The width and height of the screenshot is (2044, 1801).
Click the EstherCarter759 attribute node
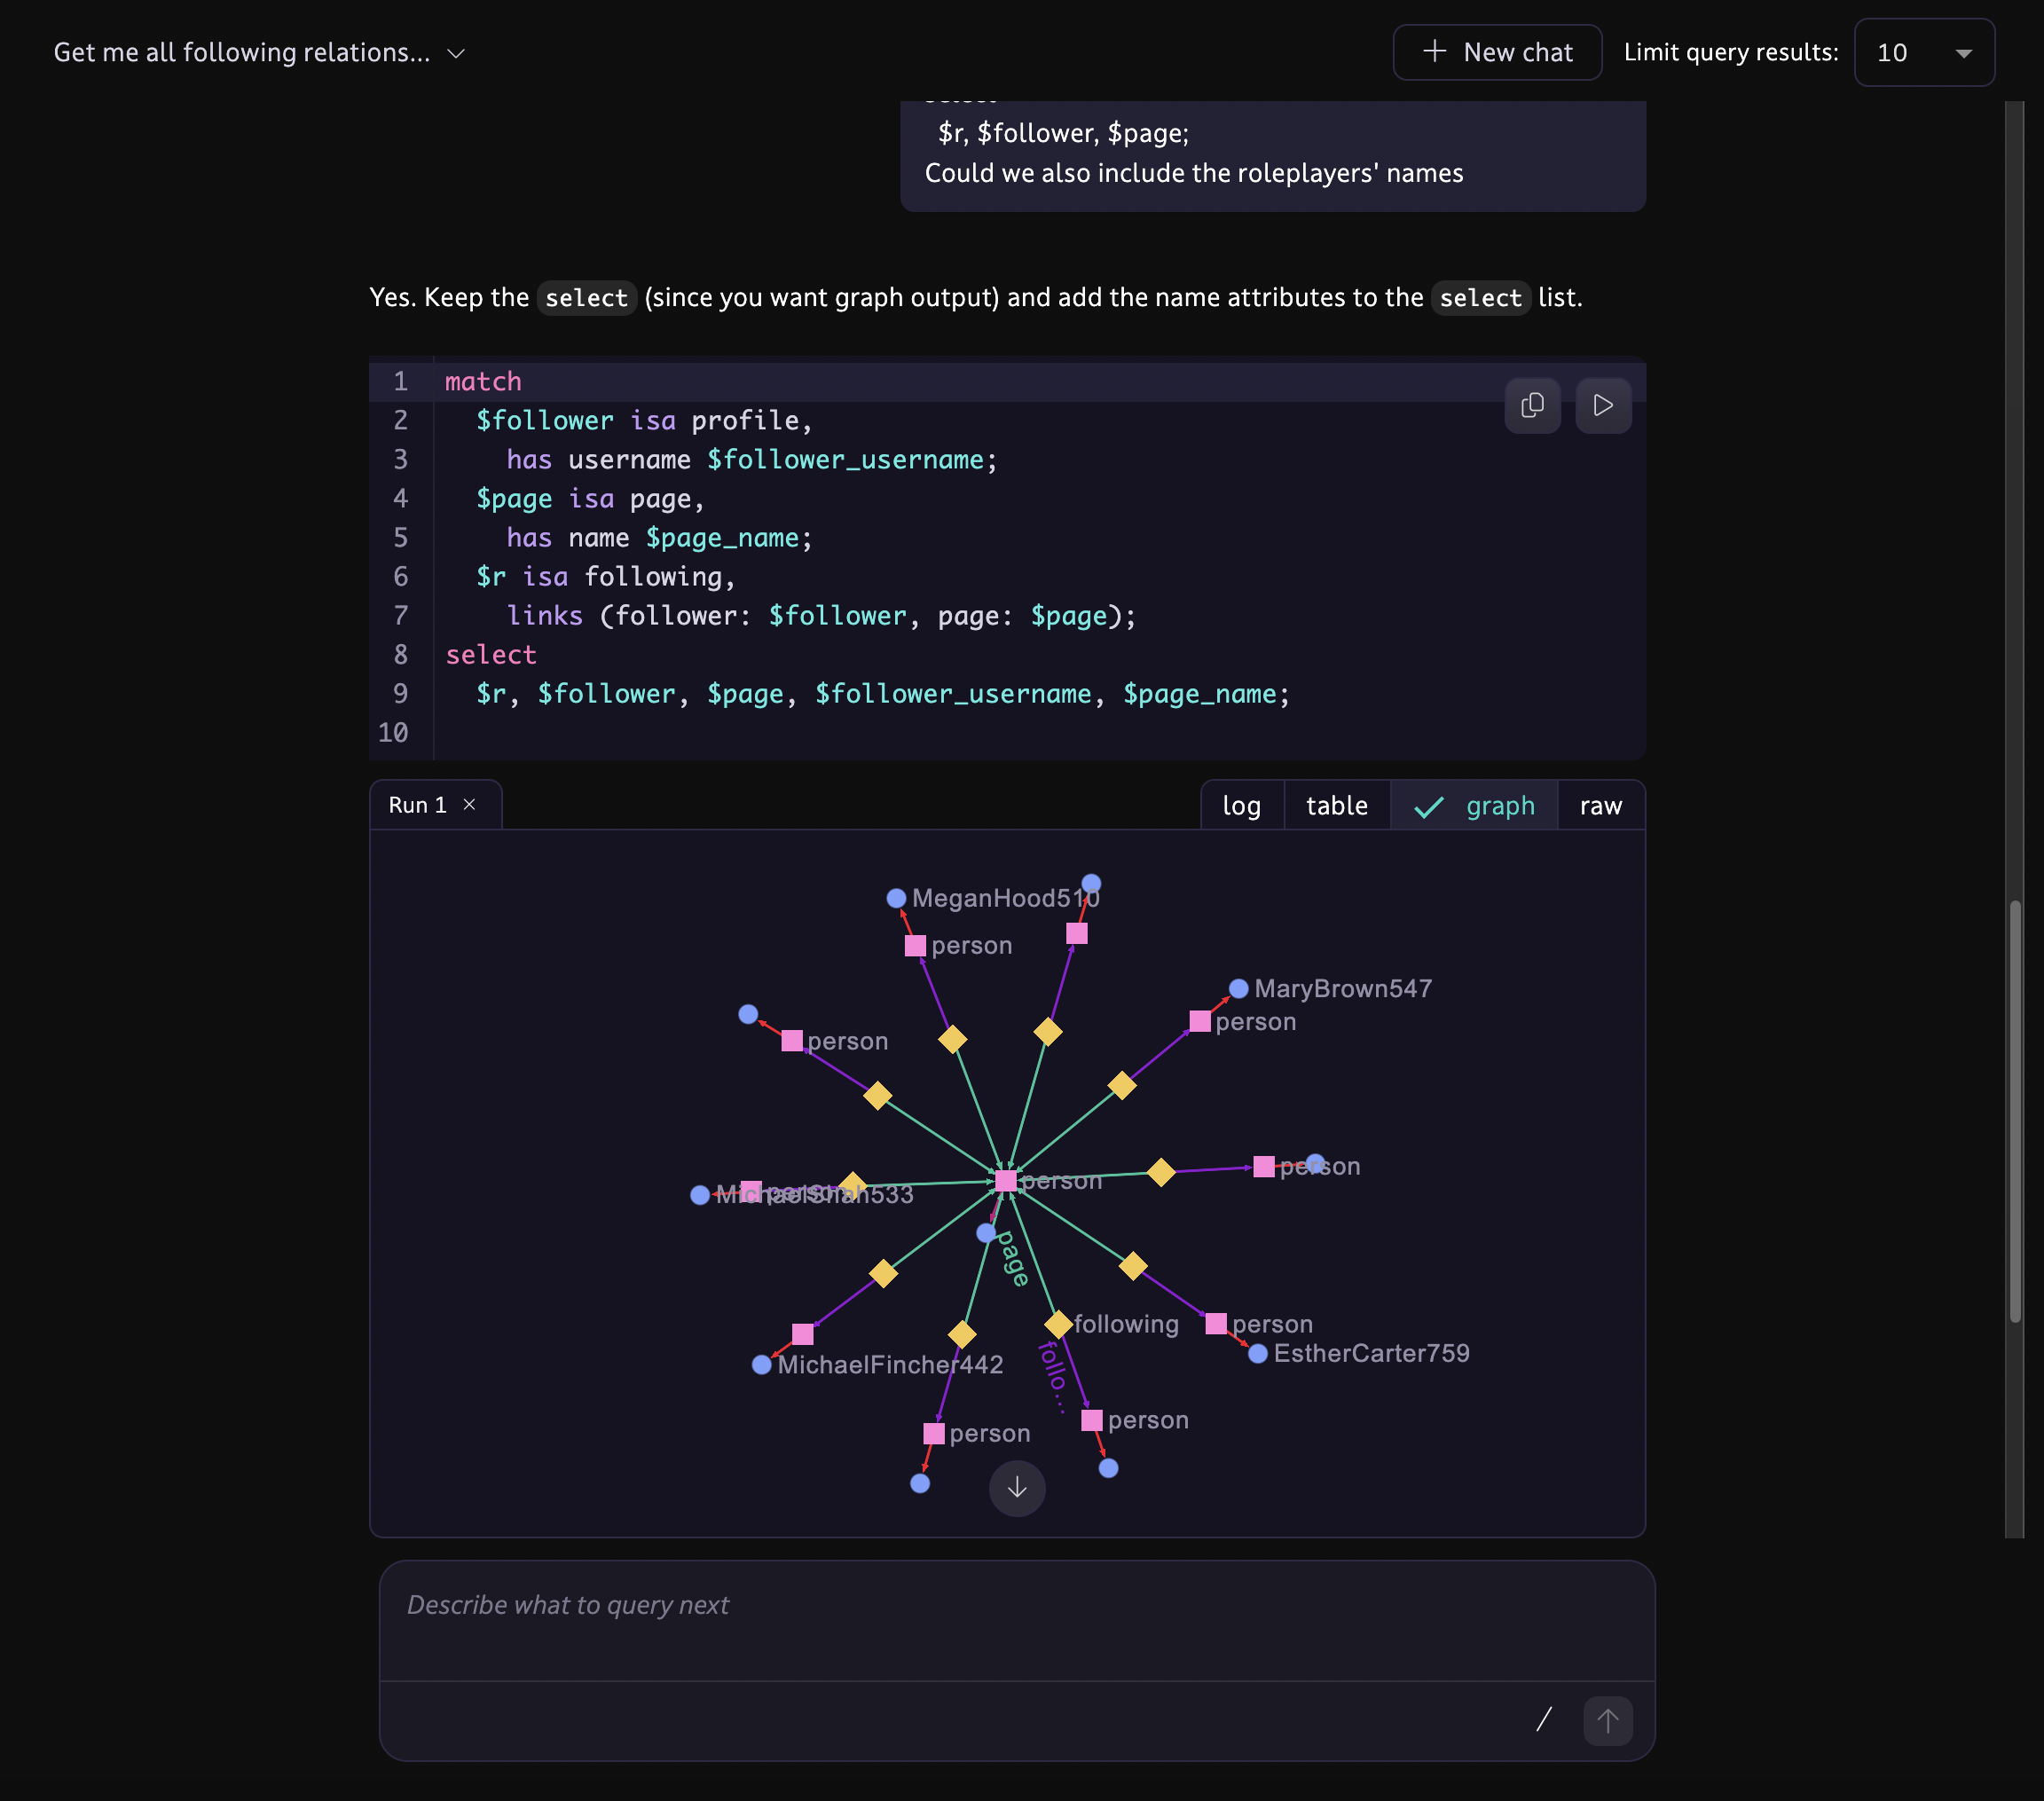pos(1258,1353)
